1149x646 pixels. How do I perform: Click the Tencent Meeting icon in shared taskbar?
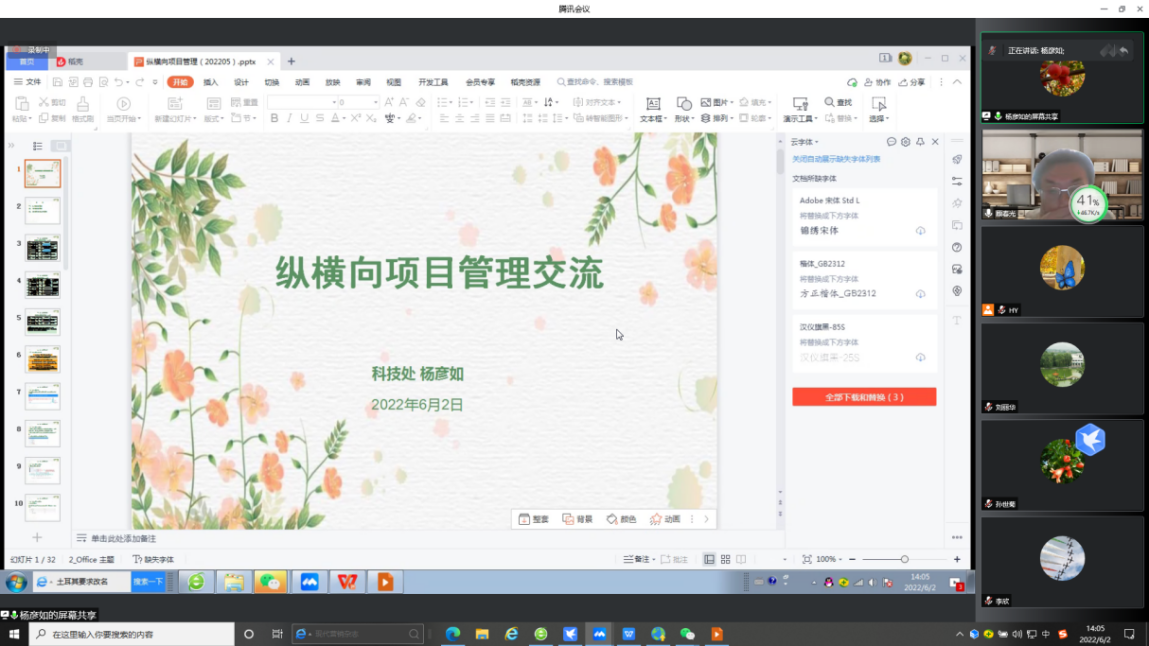point(309,582)
